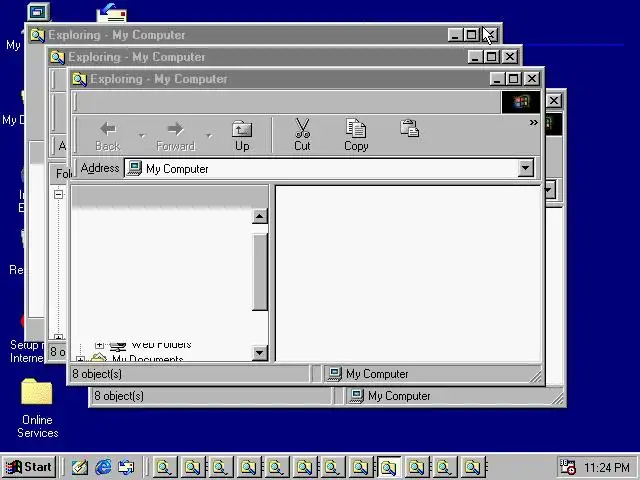Minimize the rearmost Exploring - My Computer window
The width and height of the screenshot is (640, 480).
[x=455, y=35]
